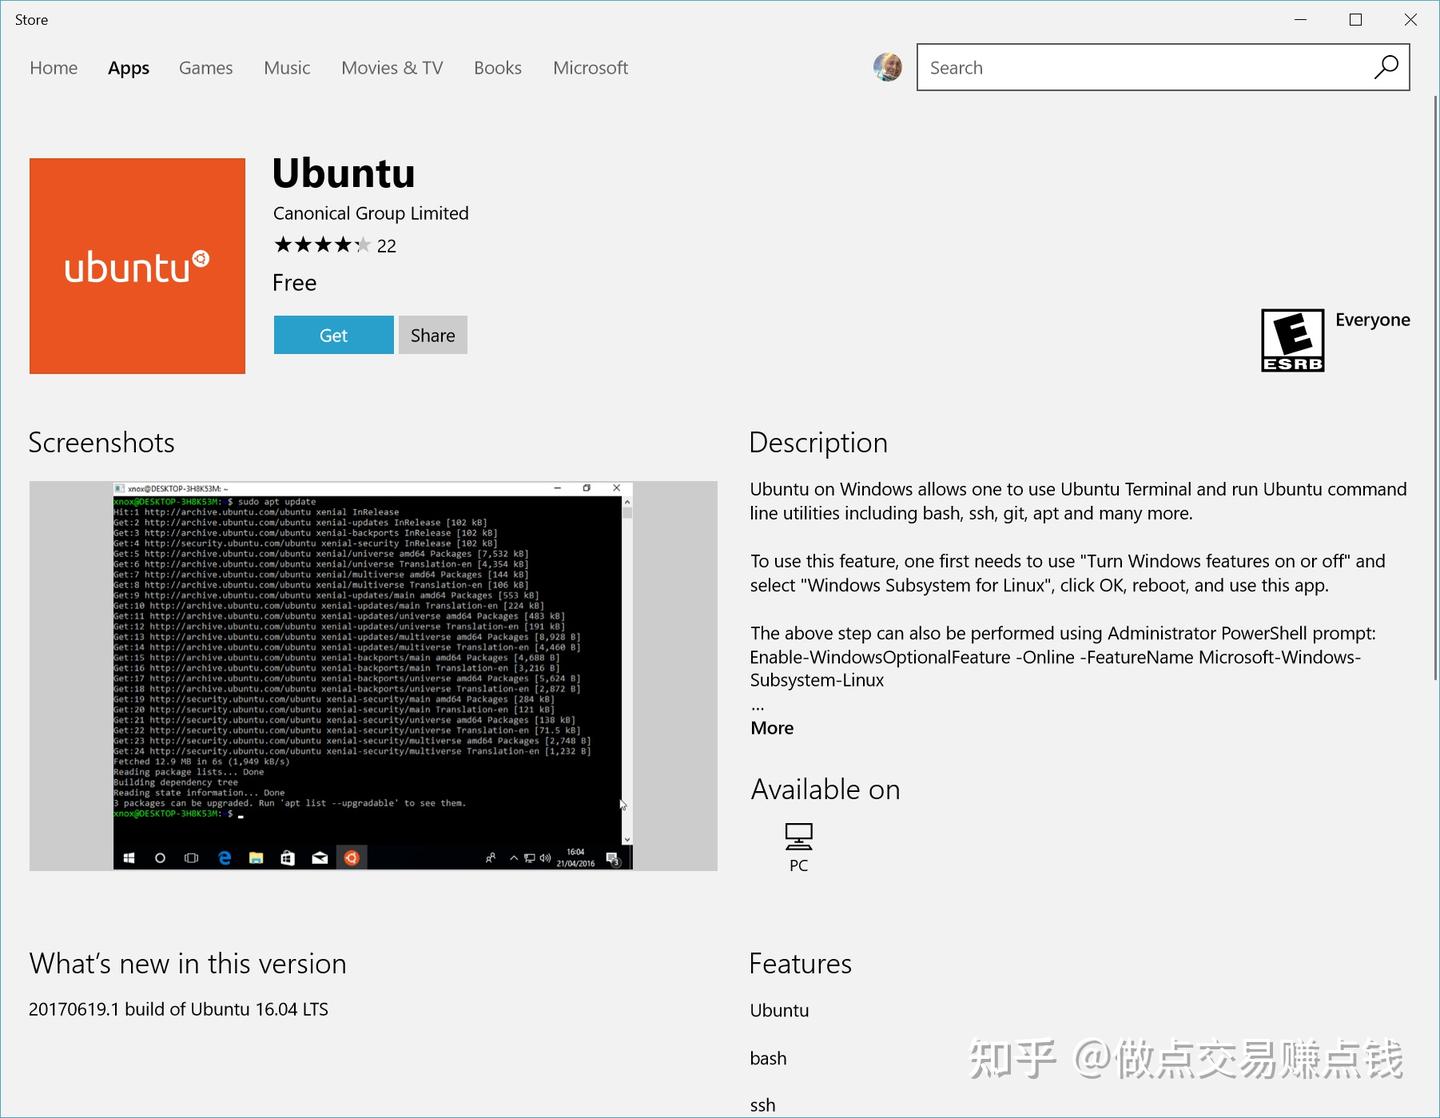1440x1118 pixels.
Task: Click inside the Search input field
Action: coord(1100,67)
